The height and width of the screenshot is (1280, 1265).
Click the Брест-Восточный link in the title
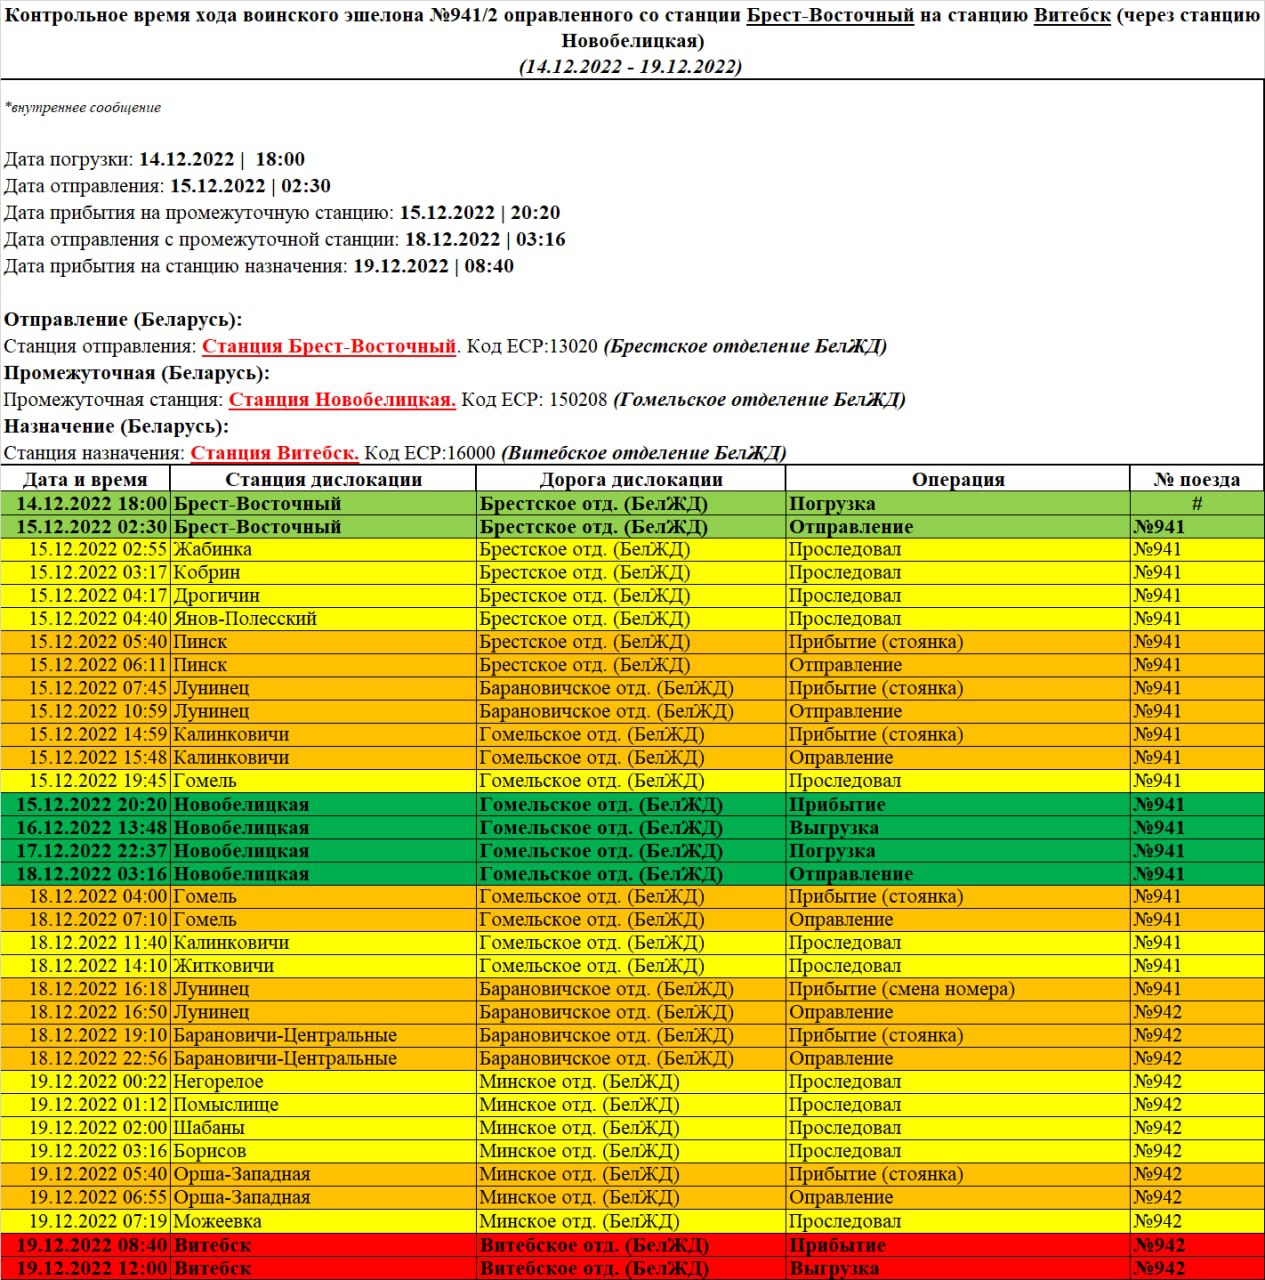pos(824,16)
